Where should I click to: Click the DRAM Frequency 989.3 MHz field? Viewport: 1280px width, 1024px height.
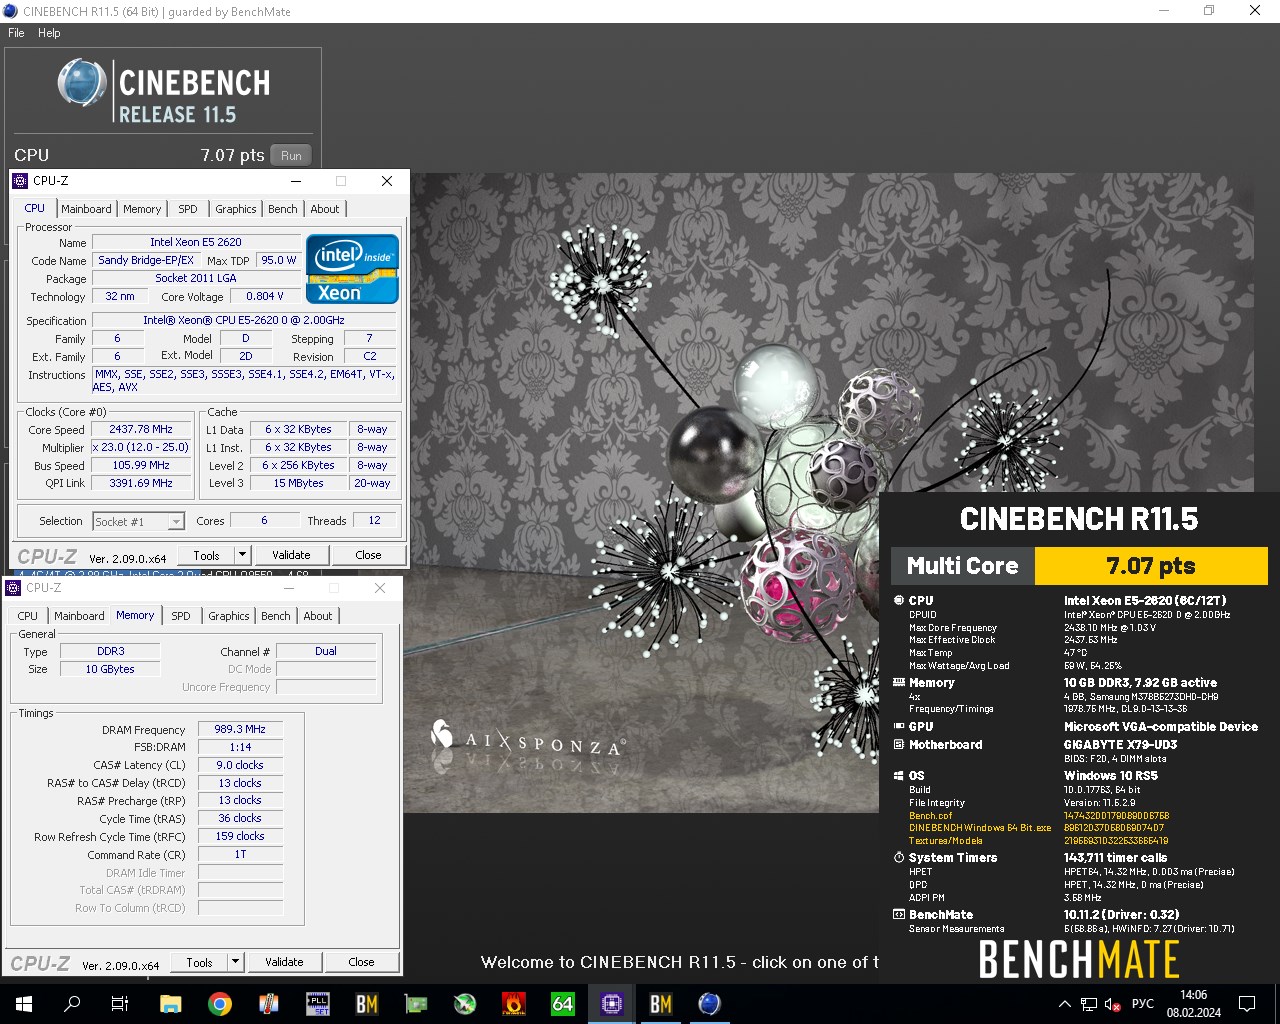pos(240,729)
